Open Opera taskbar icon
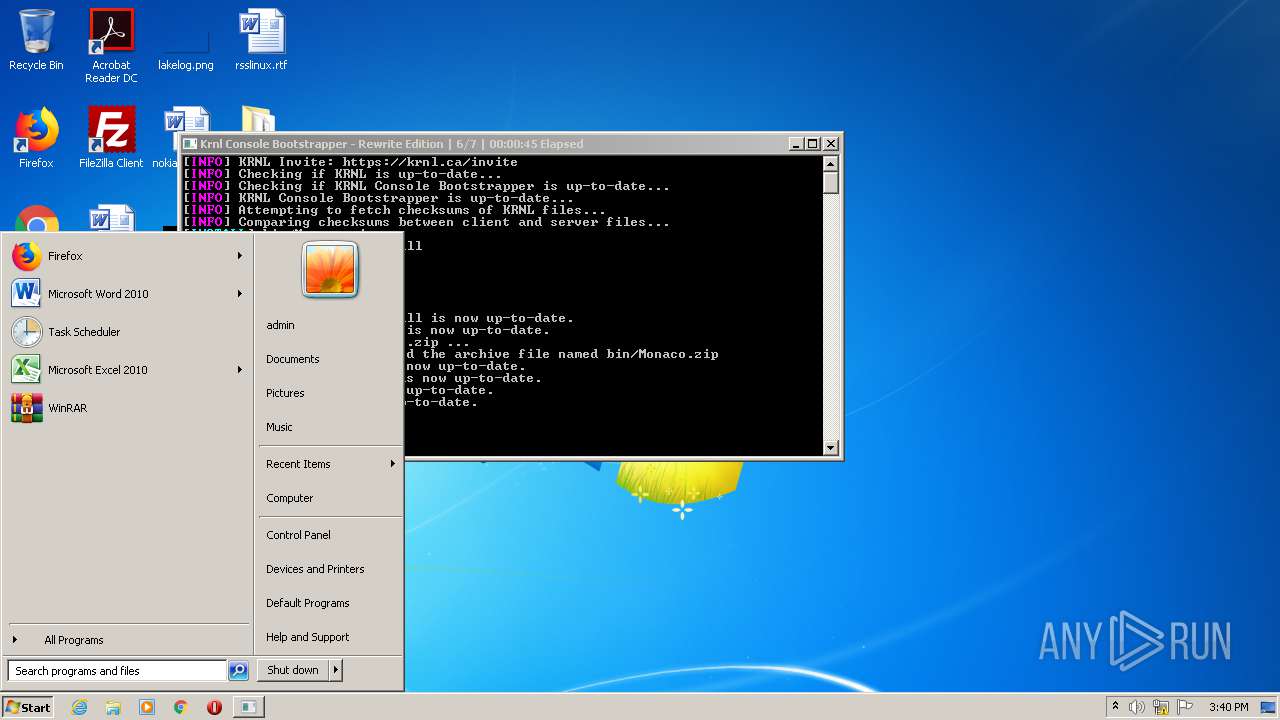This screenshot has width=1280, height=720. pyautogui.click(x=214, y=707)
